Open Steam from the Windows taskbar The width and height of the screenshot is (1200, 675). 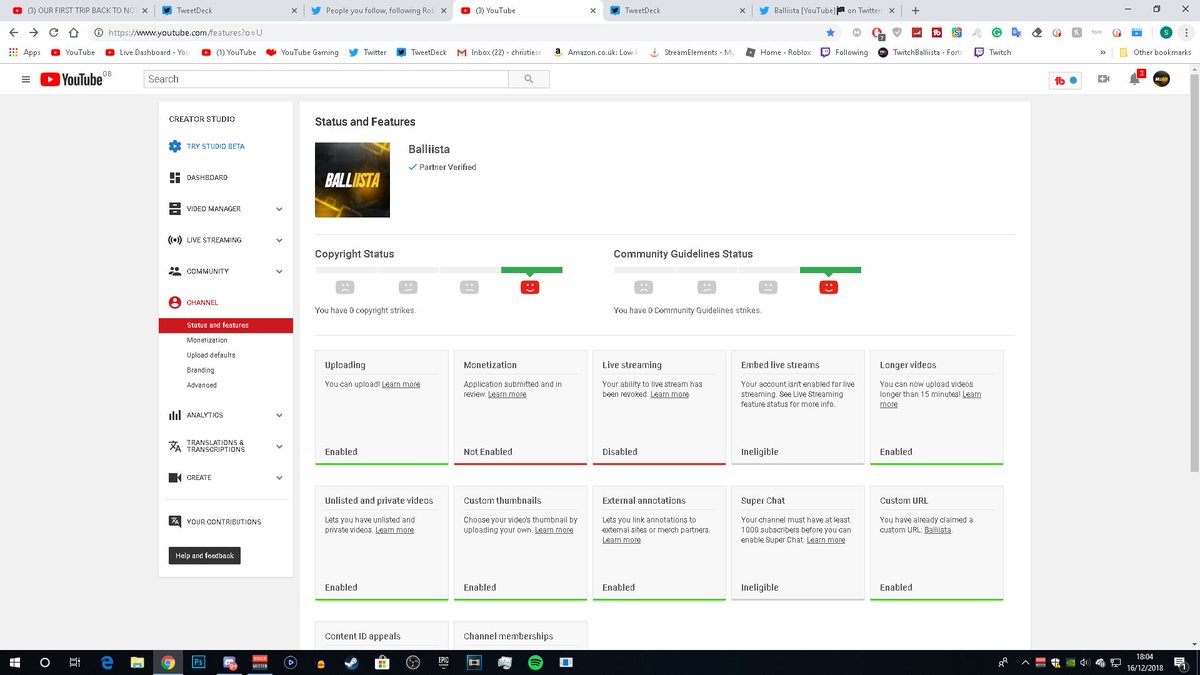point(350,662)
